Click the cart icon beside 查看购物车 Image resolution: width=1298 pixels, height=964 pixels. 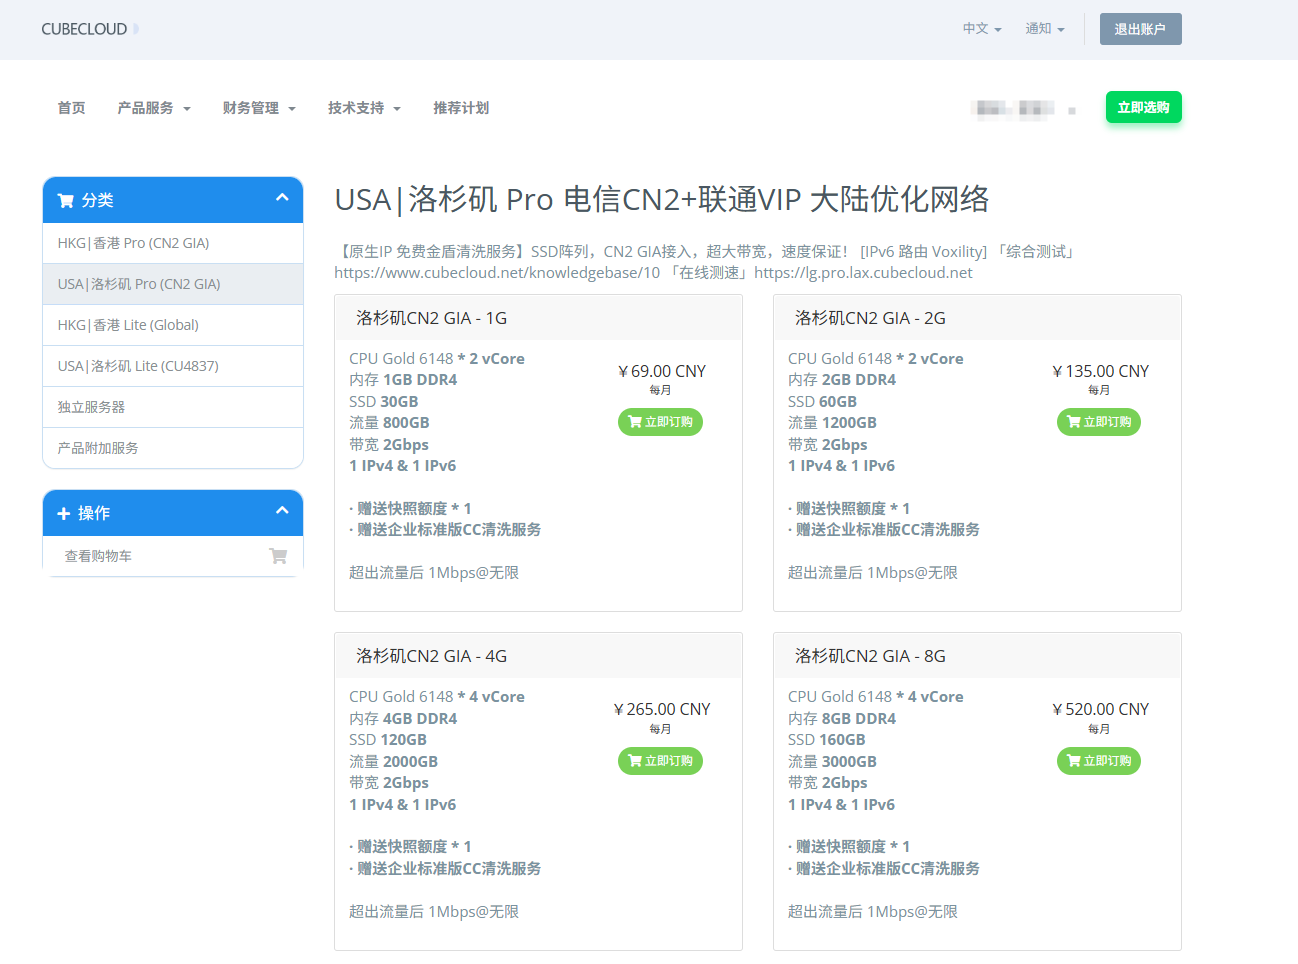click(x=278, y=556)
